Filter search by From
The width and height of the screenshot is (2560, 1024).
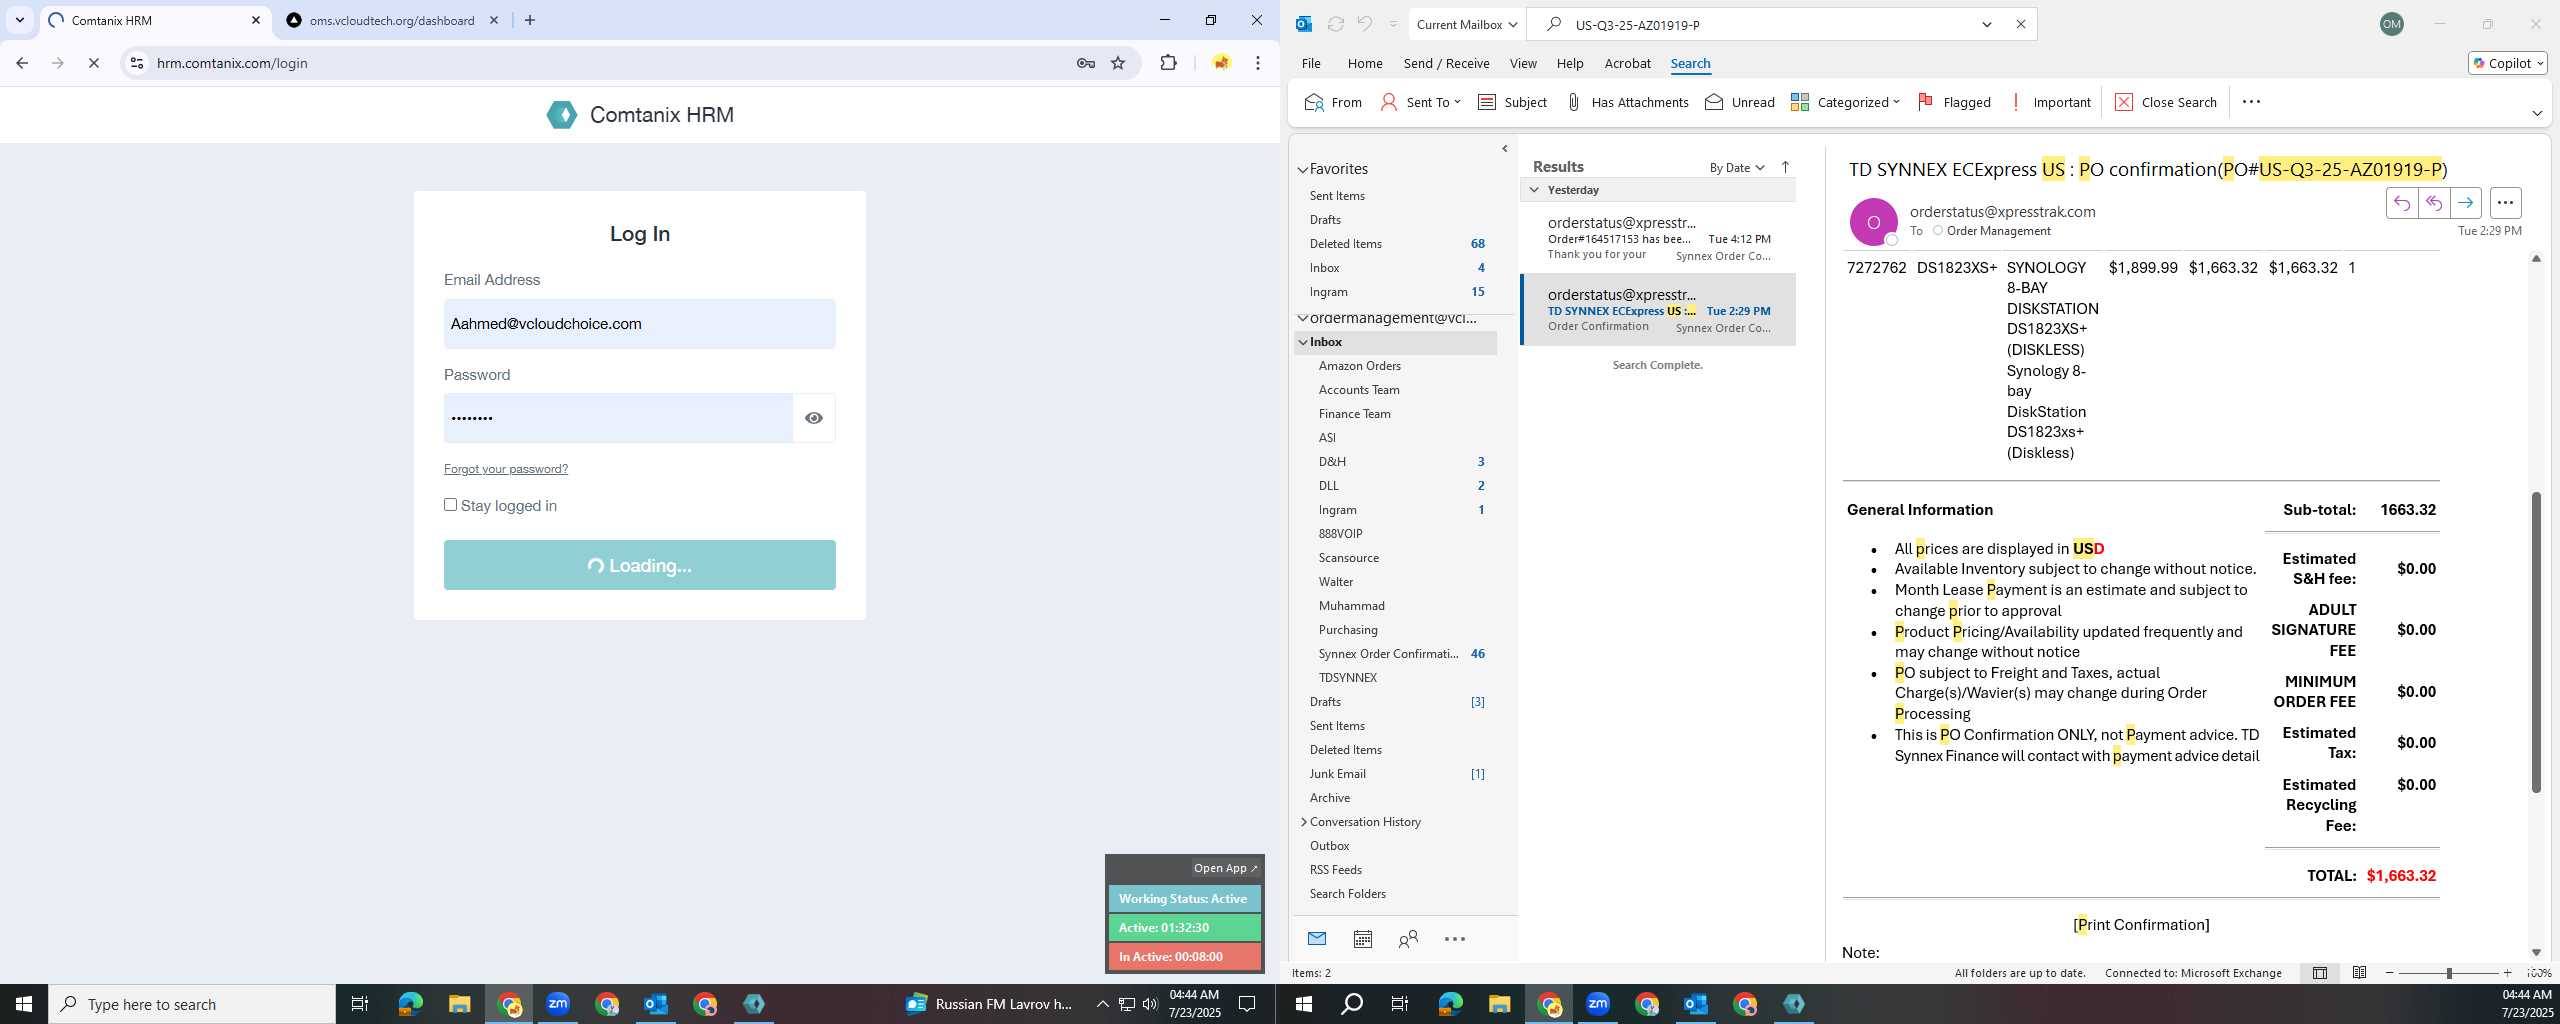pyautogui.click(x=1333, y=102)
